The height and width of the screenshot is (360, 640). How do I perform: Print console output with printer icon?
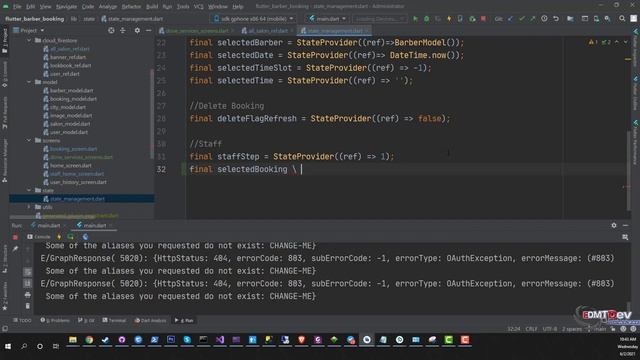(x=27, y=295)
